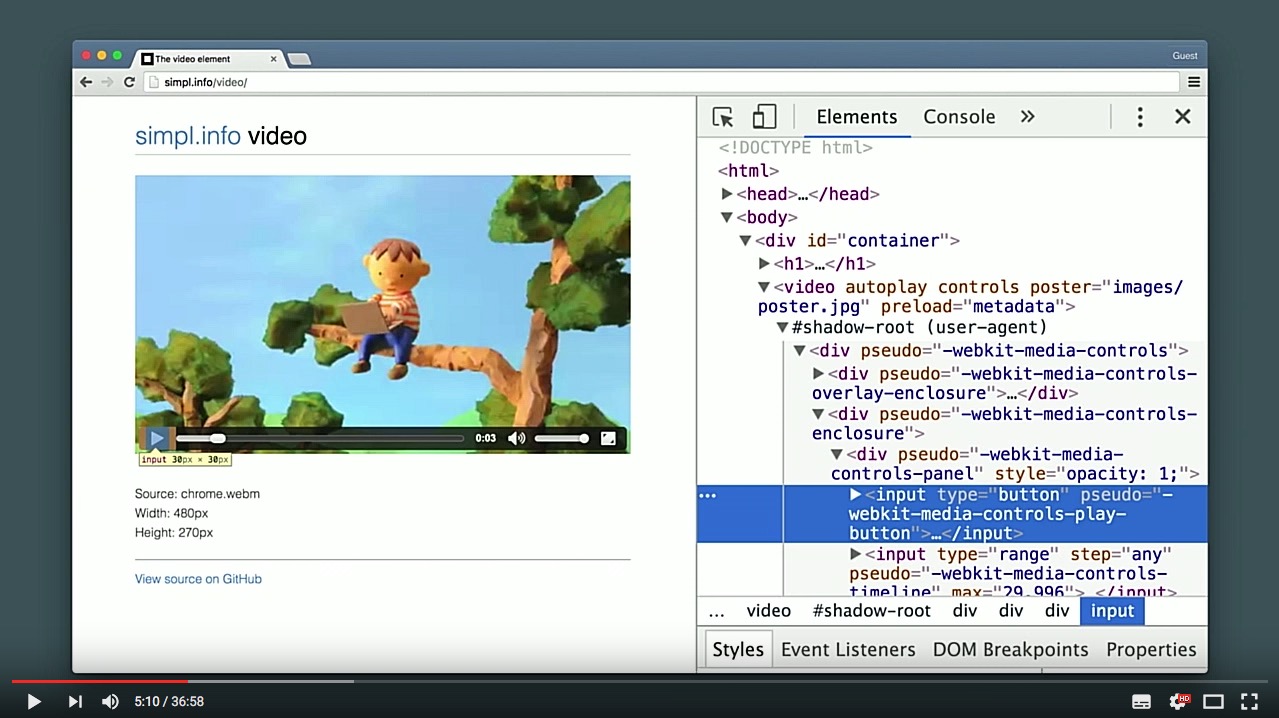Expand the selected play-button input node
Screen dimensions: 1279x718
tap(856, 494)
